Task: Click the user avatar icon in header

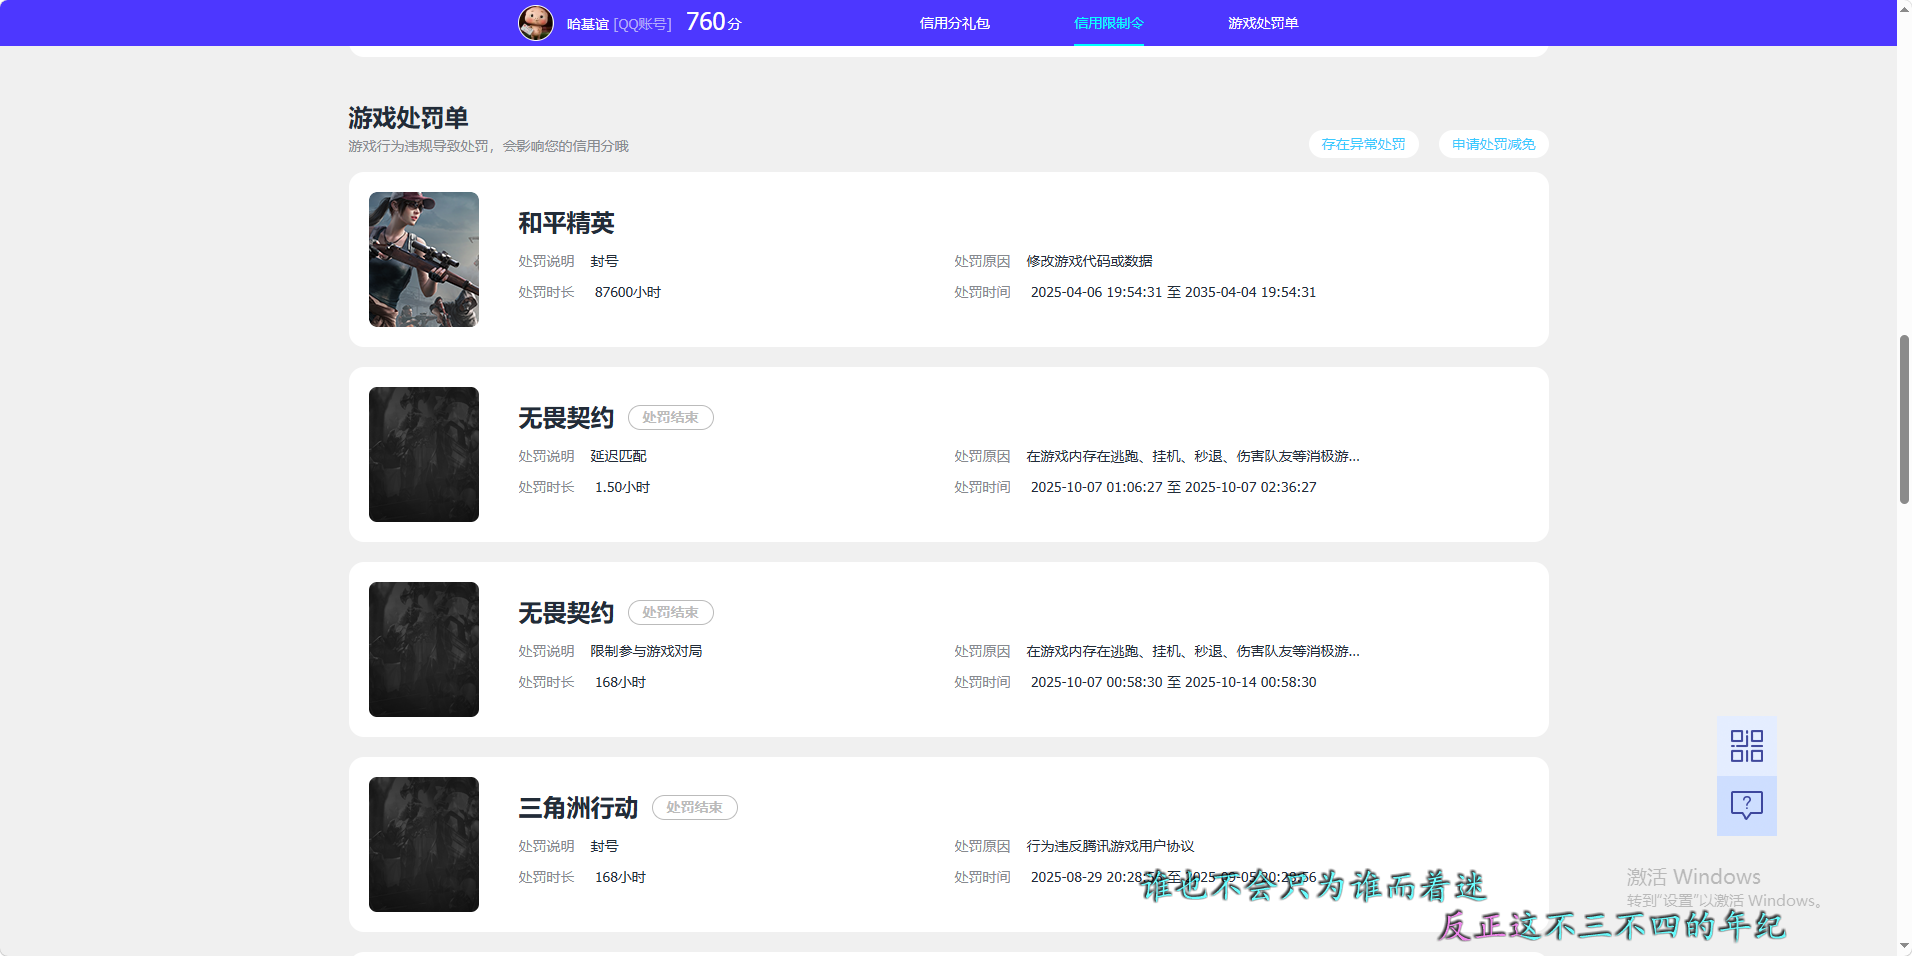Action: (535, 22)
